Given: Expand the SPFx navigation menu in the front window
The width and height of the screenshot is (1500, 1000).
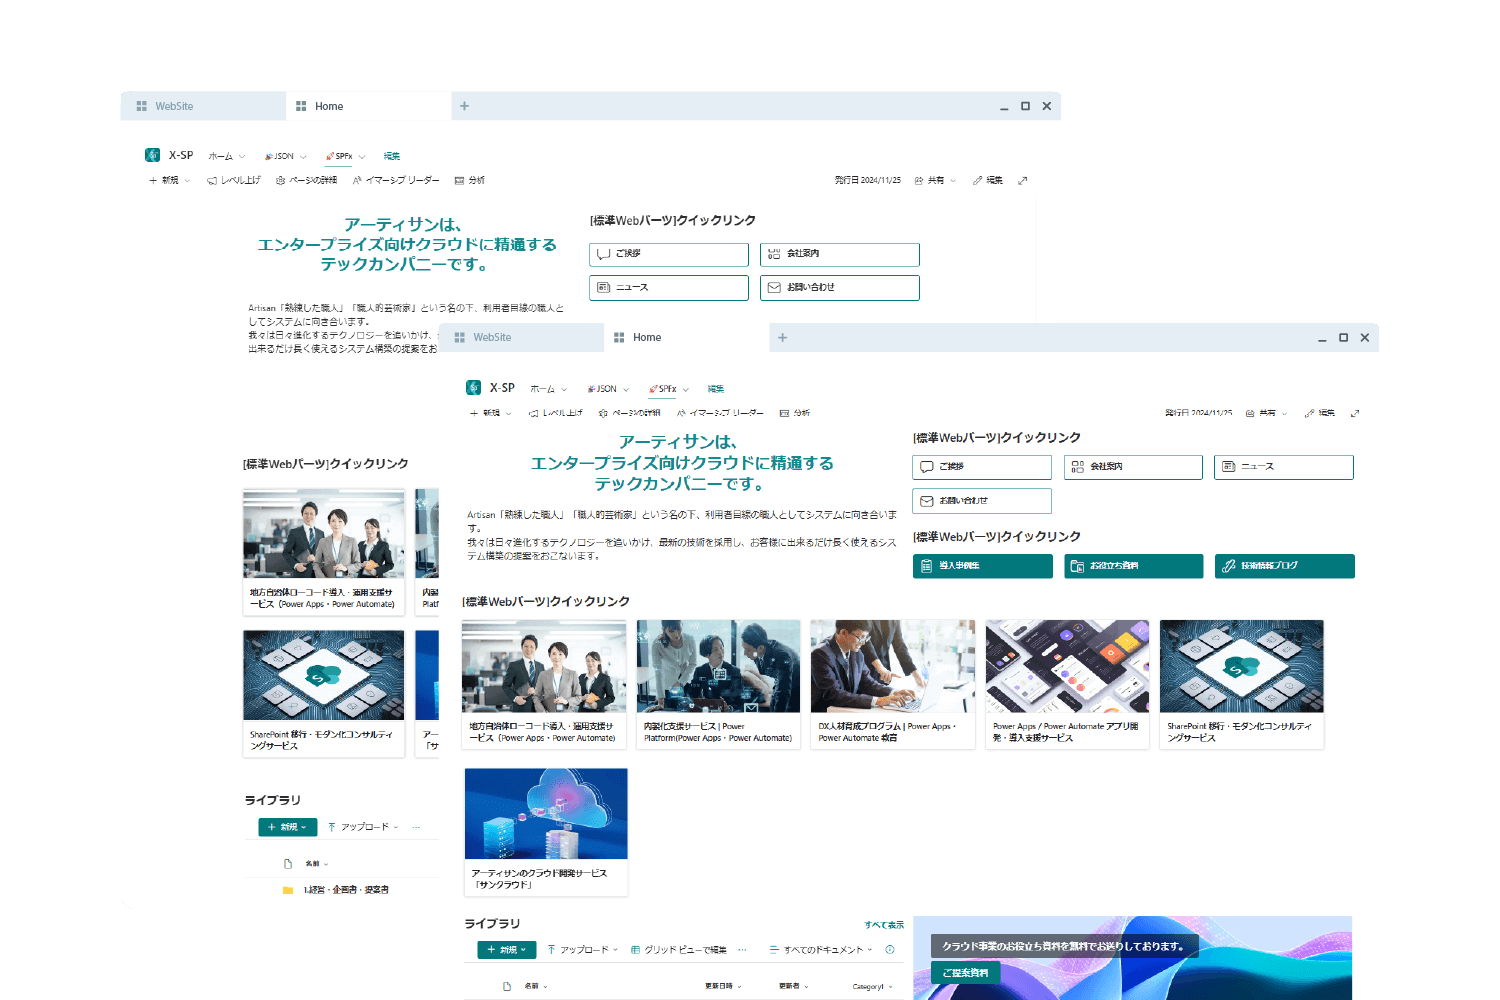Looking at the screenshot, I should pyautogui.click(x=669, y=389).
